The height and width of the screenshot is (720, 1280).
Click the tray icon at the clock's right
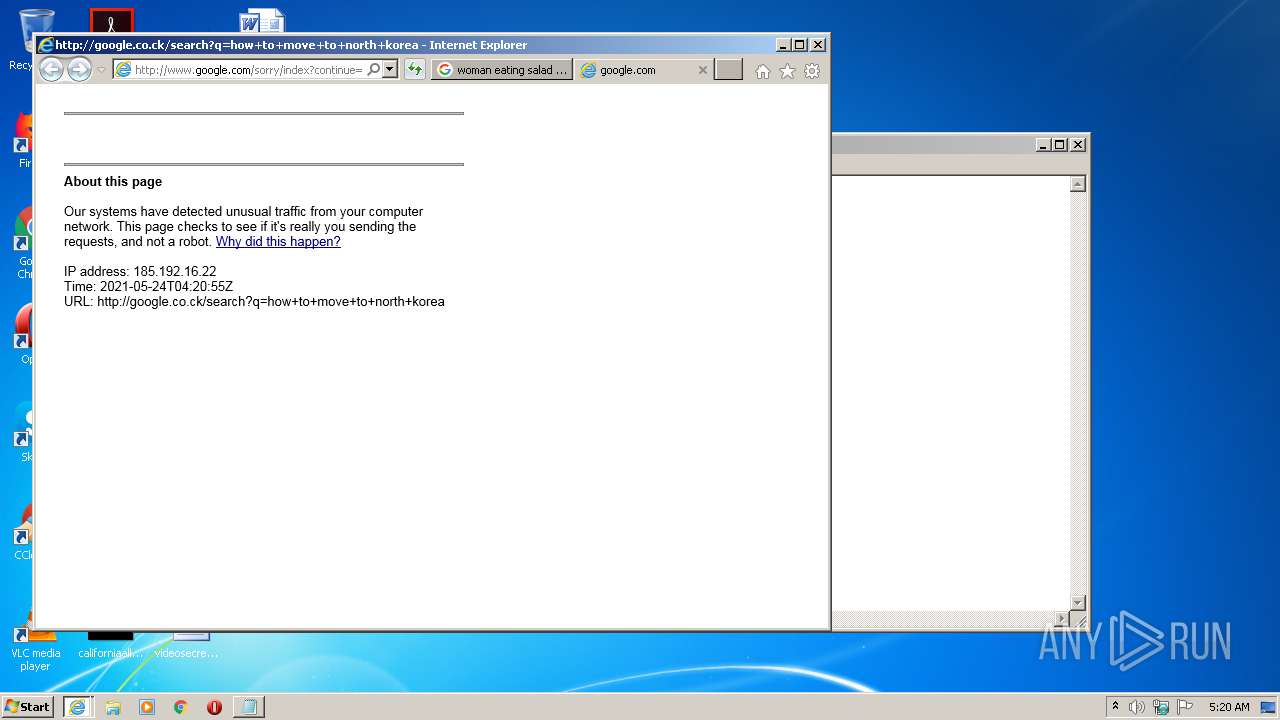(1268, 707)
